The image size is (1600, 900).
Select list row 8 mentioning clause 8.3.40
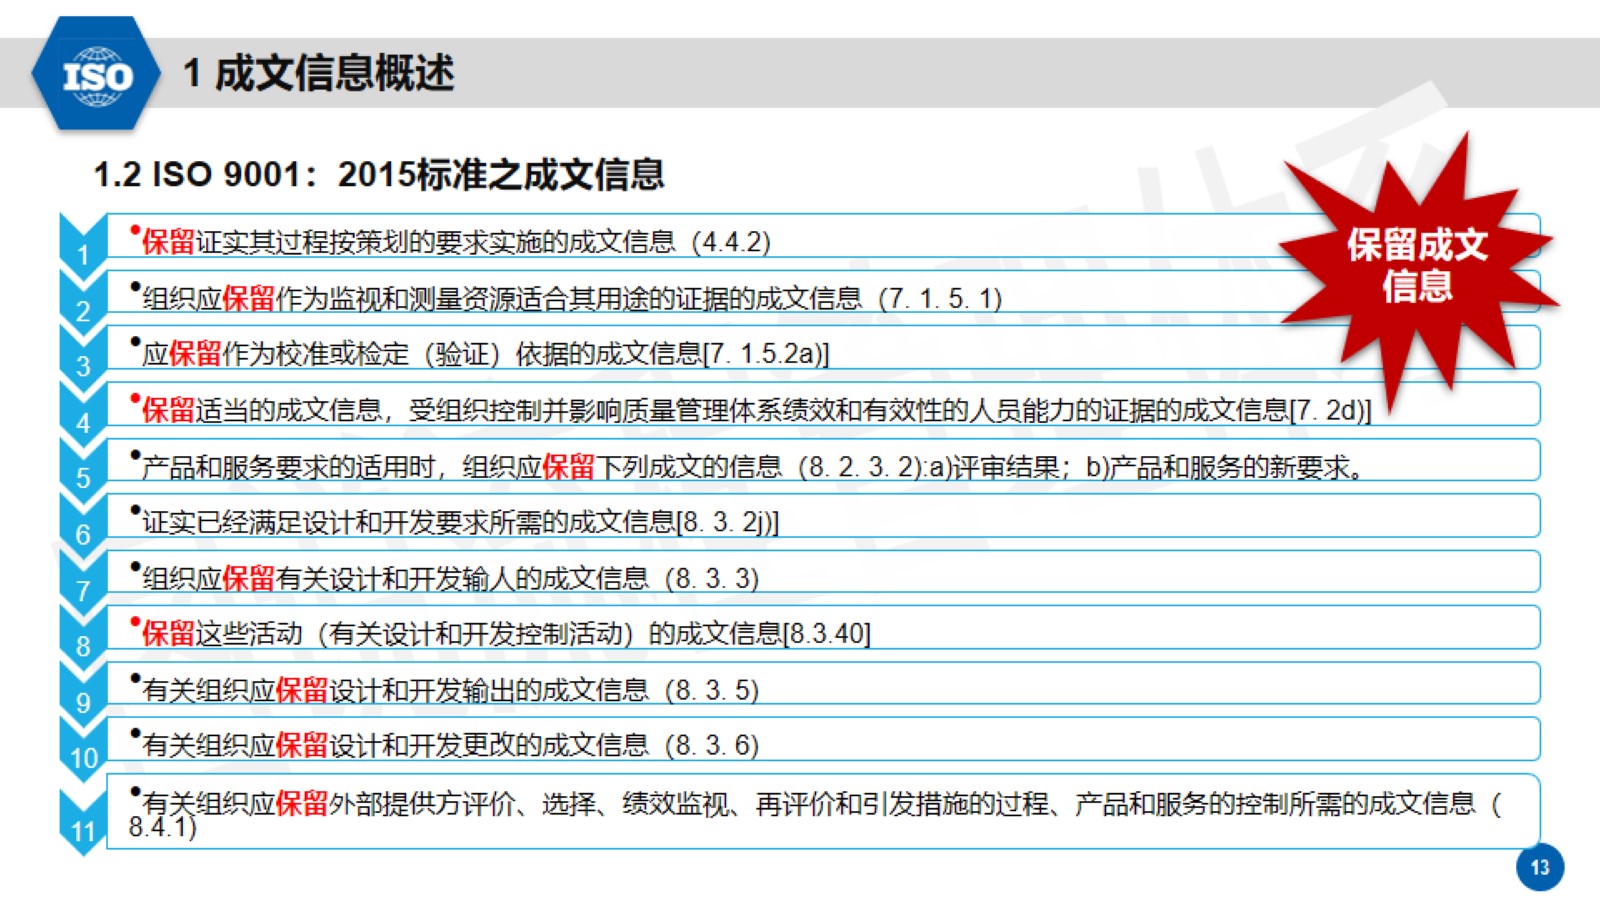[x=823, y=628]
